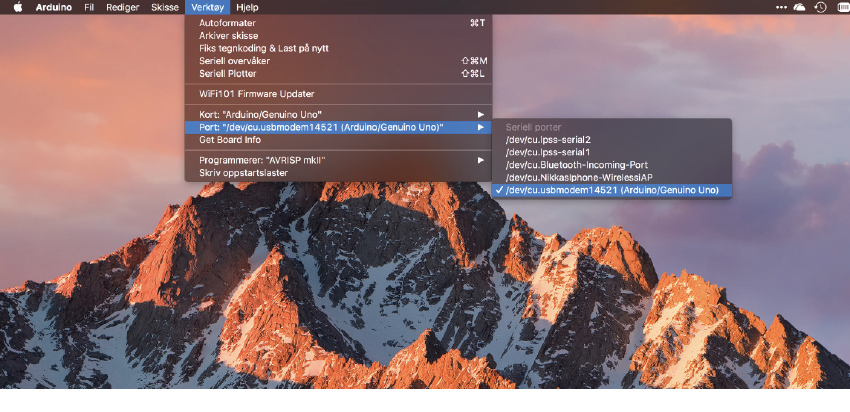The height and width of the screenshot is (412, 850).
Task: Open Time Machine clock icon
Action: [821, 7]
